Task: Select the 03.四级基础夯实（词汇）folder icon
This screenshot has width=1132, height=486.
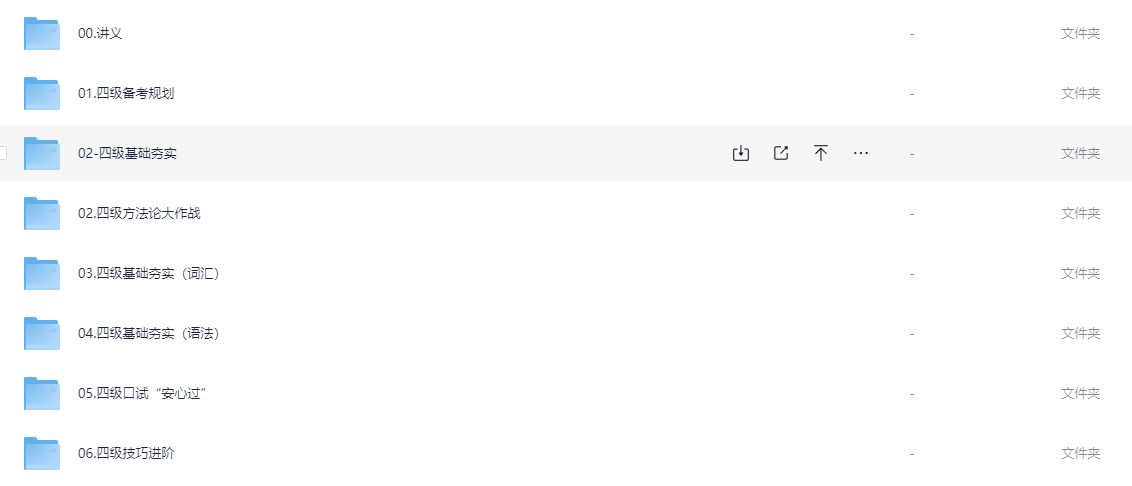Action: tap(42, 273)
